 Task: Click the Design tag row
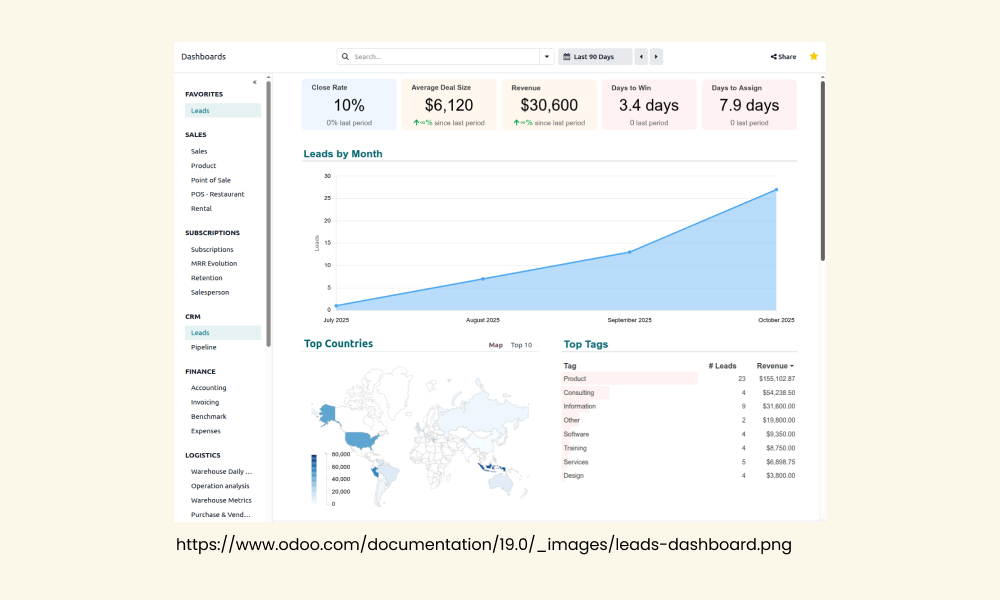coord(679,476)
